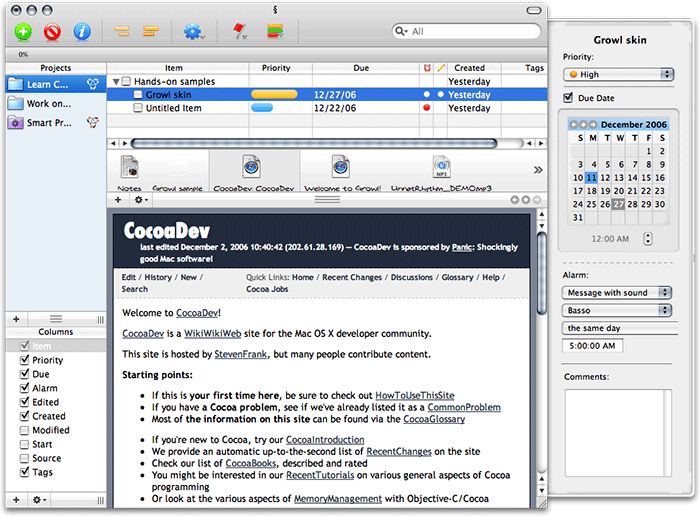Open the MP3 file attachment icon
This screenshot has width=700, height=516.
(441, 167)
